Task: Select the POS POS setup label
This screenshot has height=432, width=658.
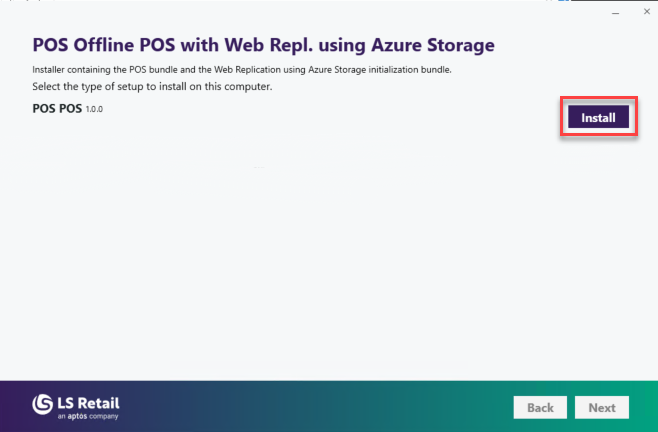Action: point(57,108)
